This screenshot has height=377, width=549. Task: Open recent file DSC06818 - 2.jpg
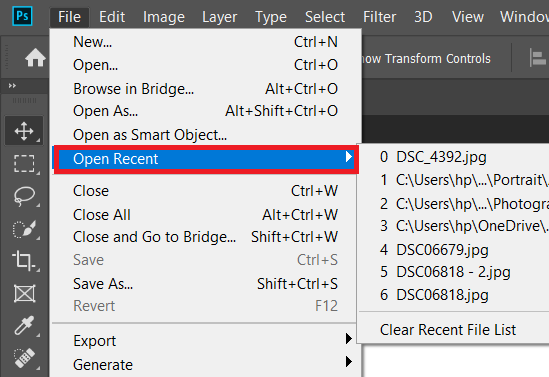click(454, 272)
